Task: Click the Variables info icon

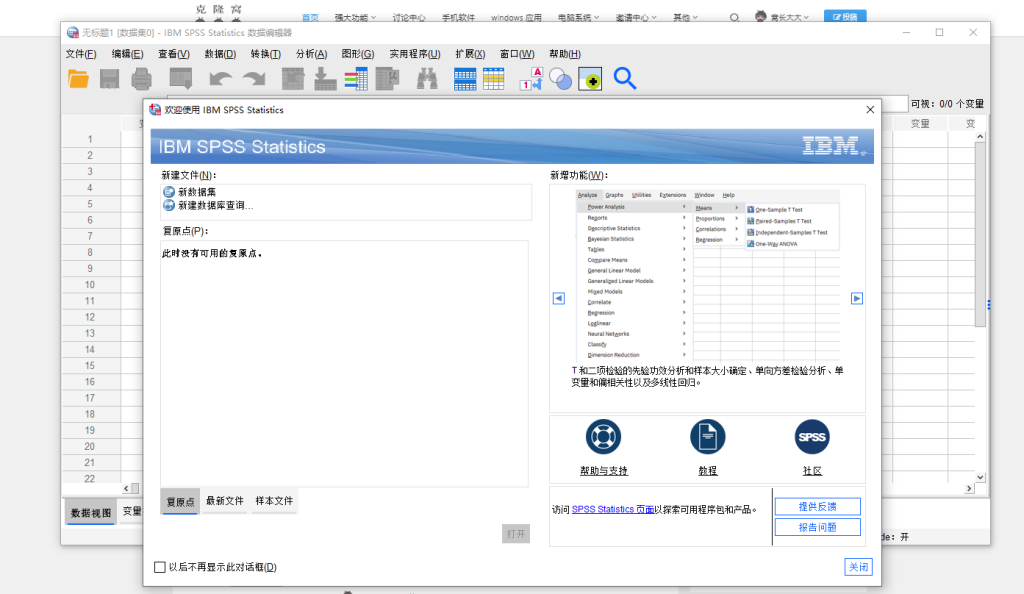Action: click(x=356, y=79)
